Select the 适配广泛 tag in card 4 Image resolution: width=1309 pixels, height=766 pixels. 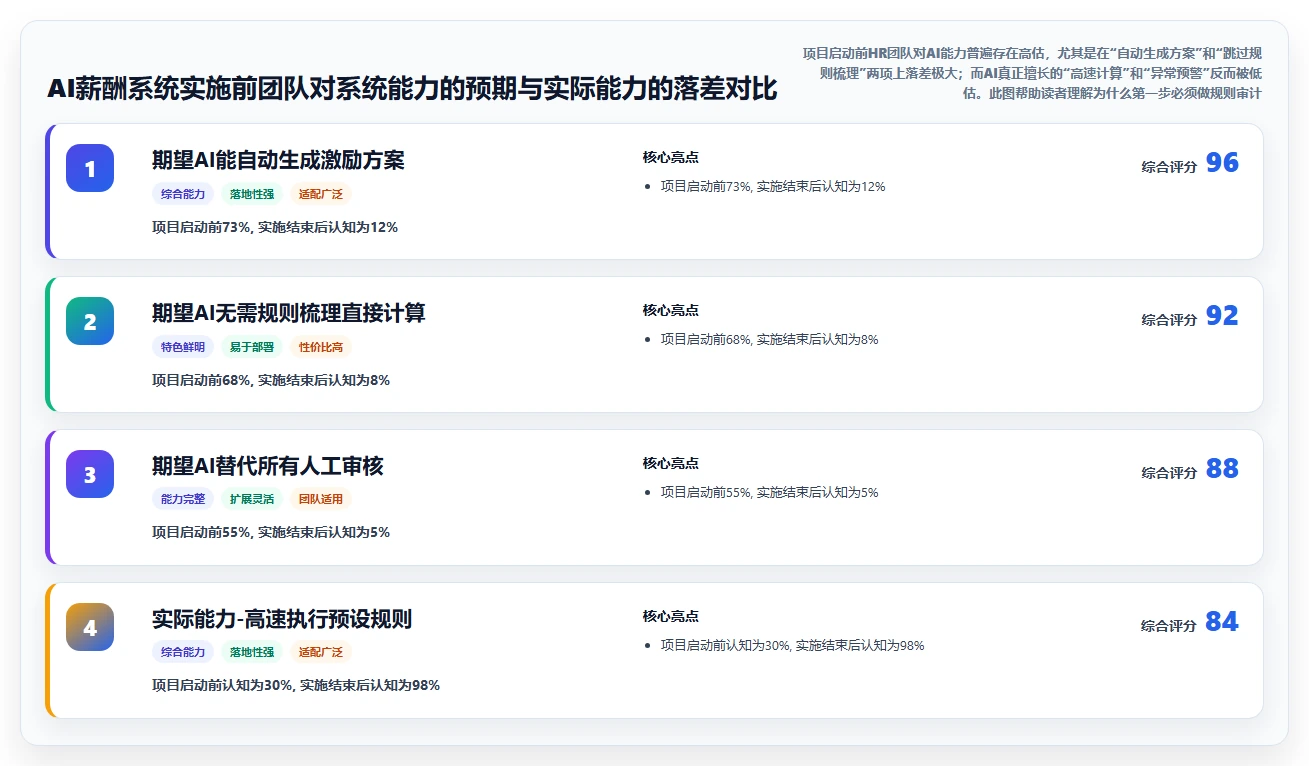[321, 652]
